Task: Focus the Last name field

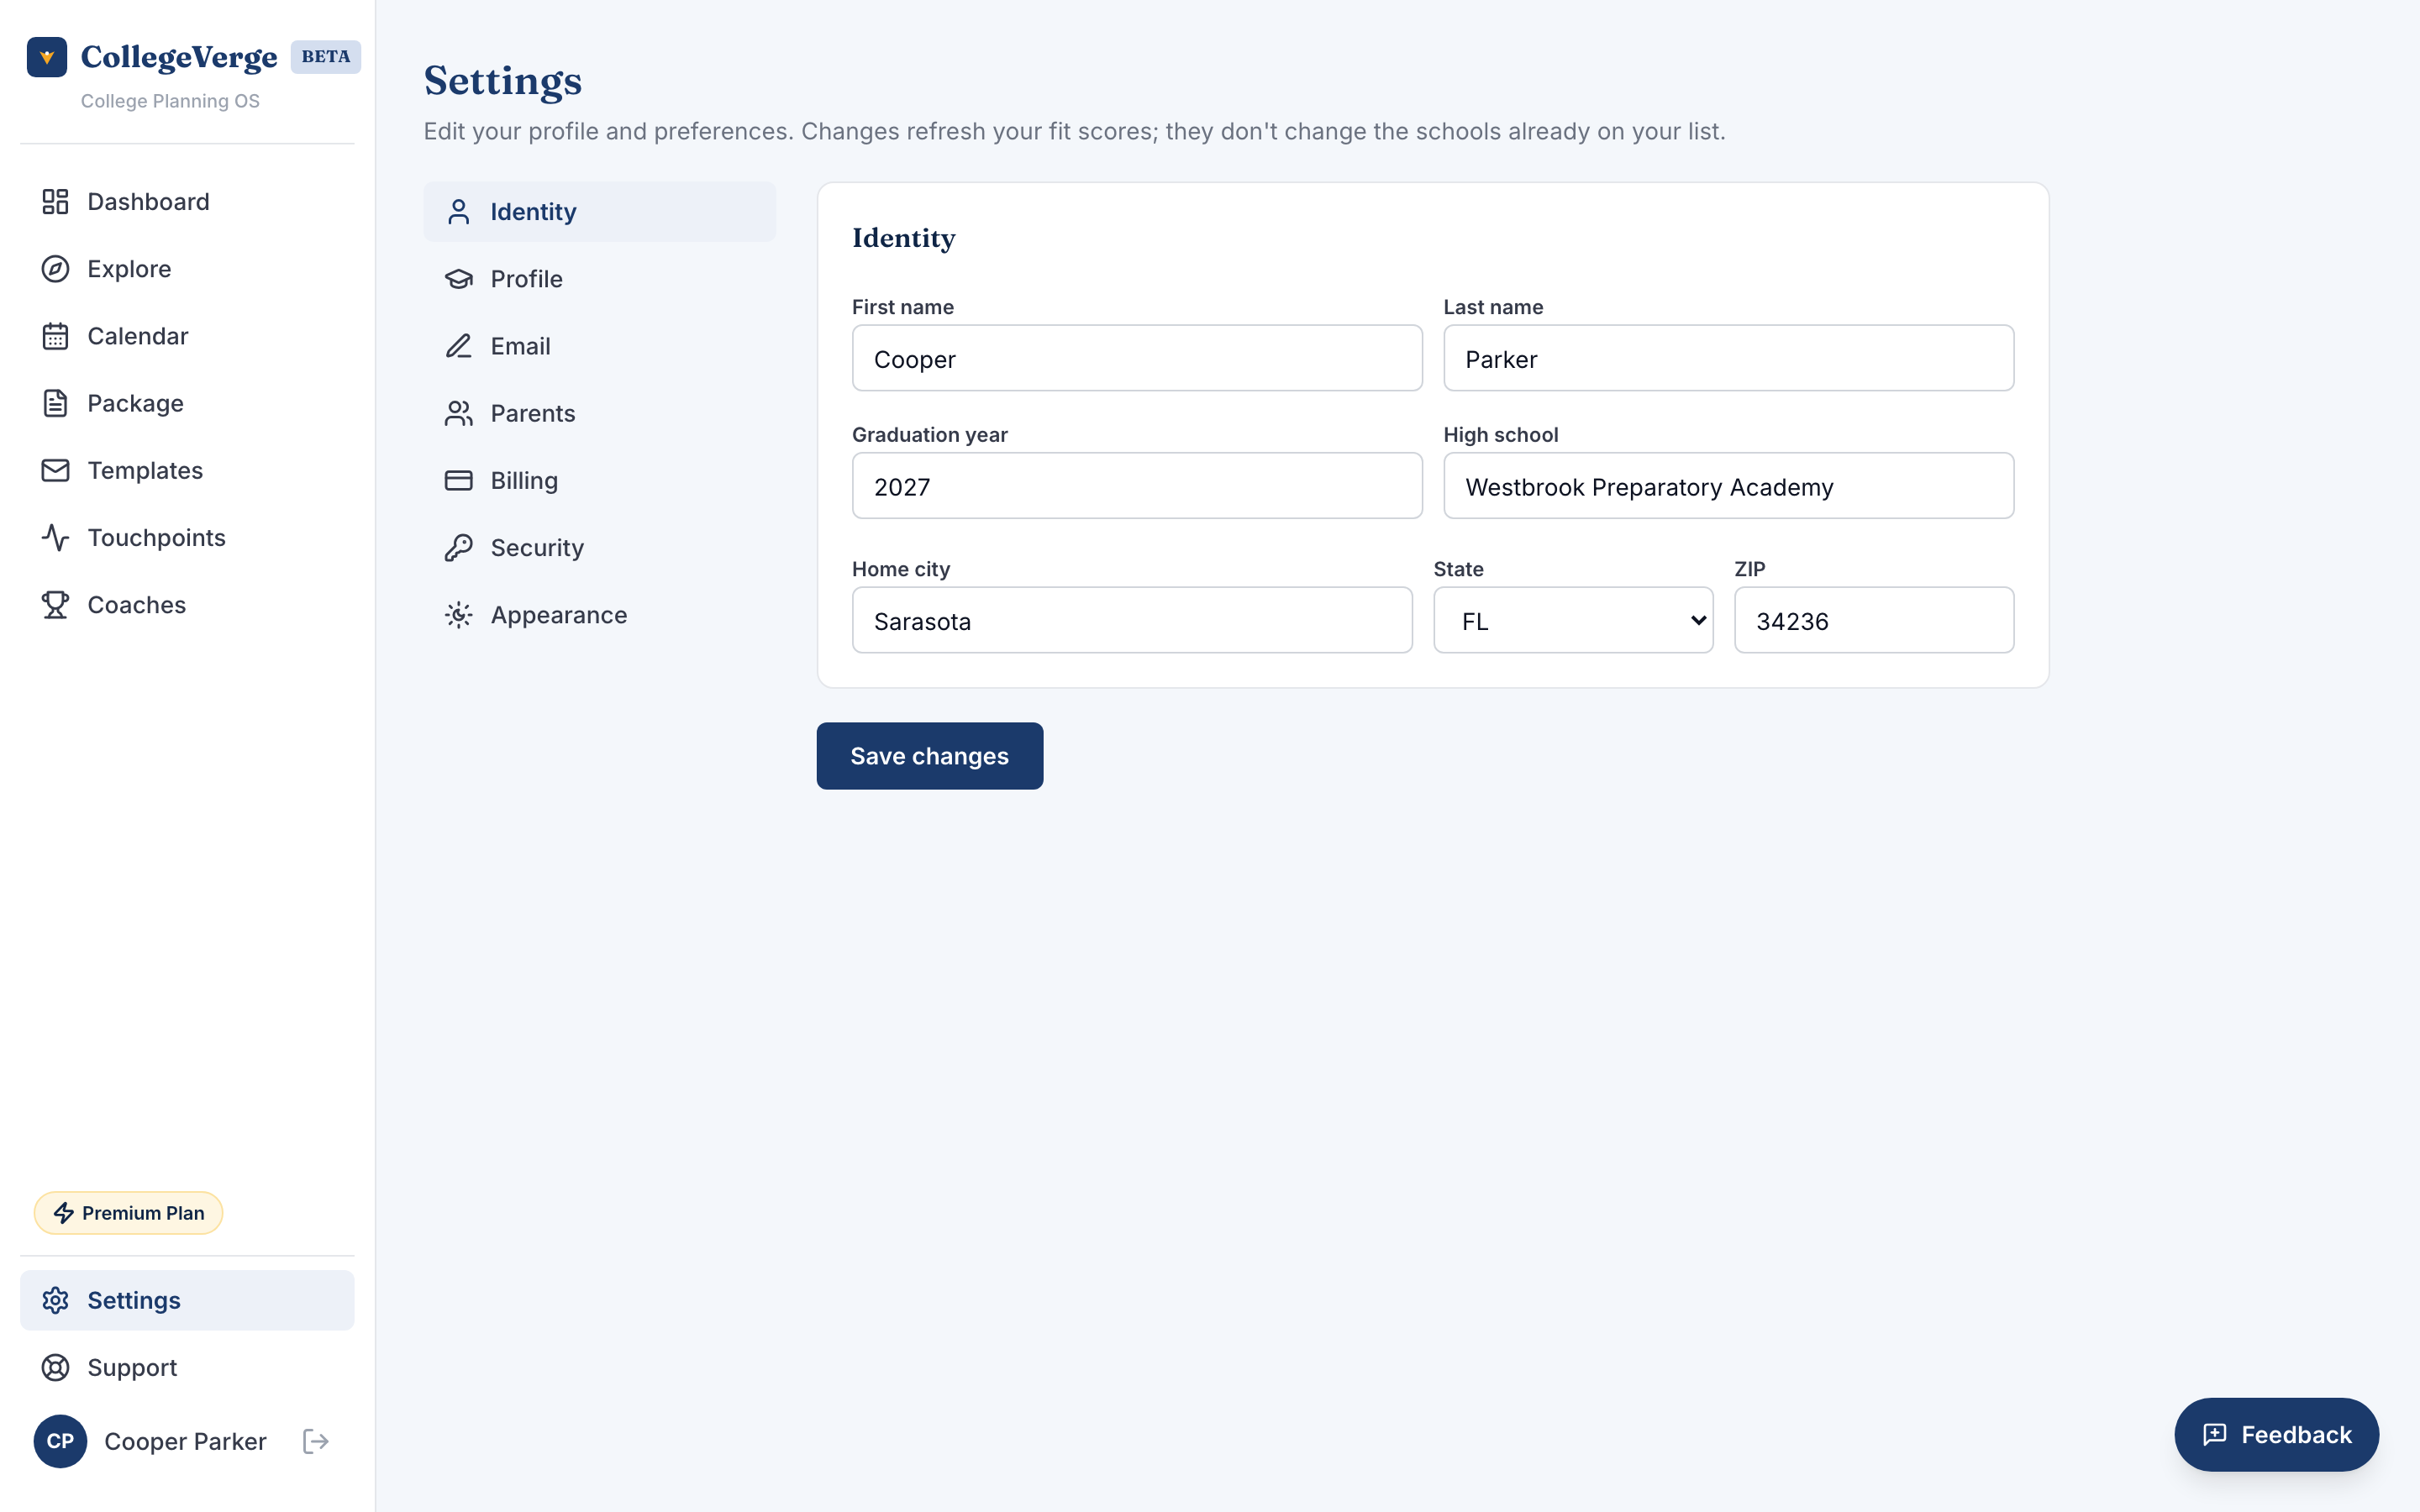Action: click(1728, 358)
